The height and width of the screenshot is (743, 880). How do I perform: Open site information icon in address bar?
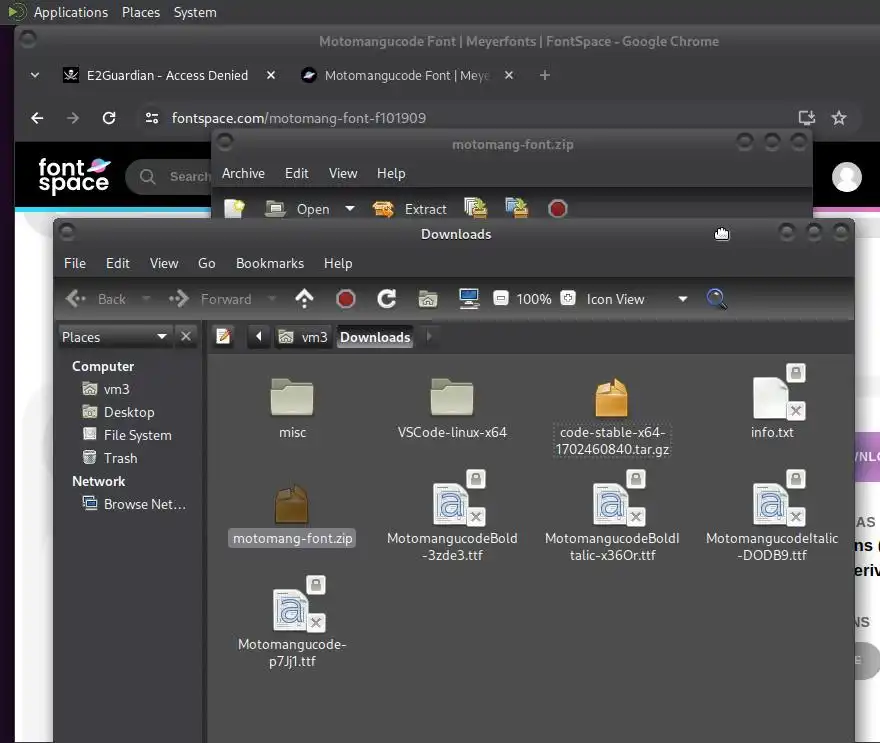click(x=152, y=118)
